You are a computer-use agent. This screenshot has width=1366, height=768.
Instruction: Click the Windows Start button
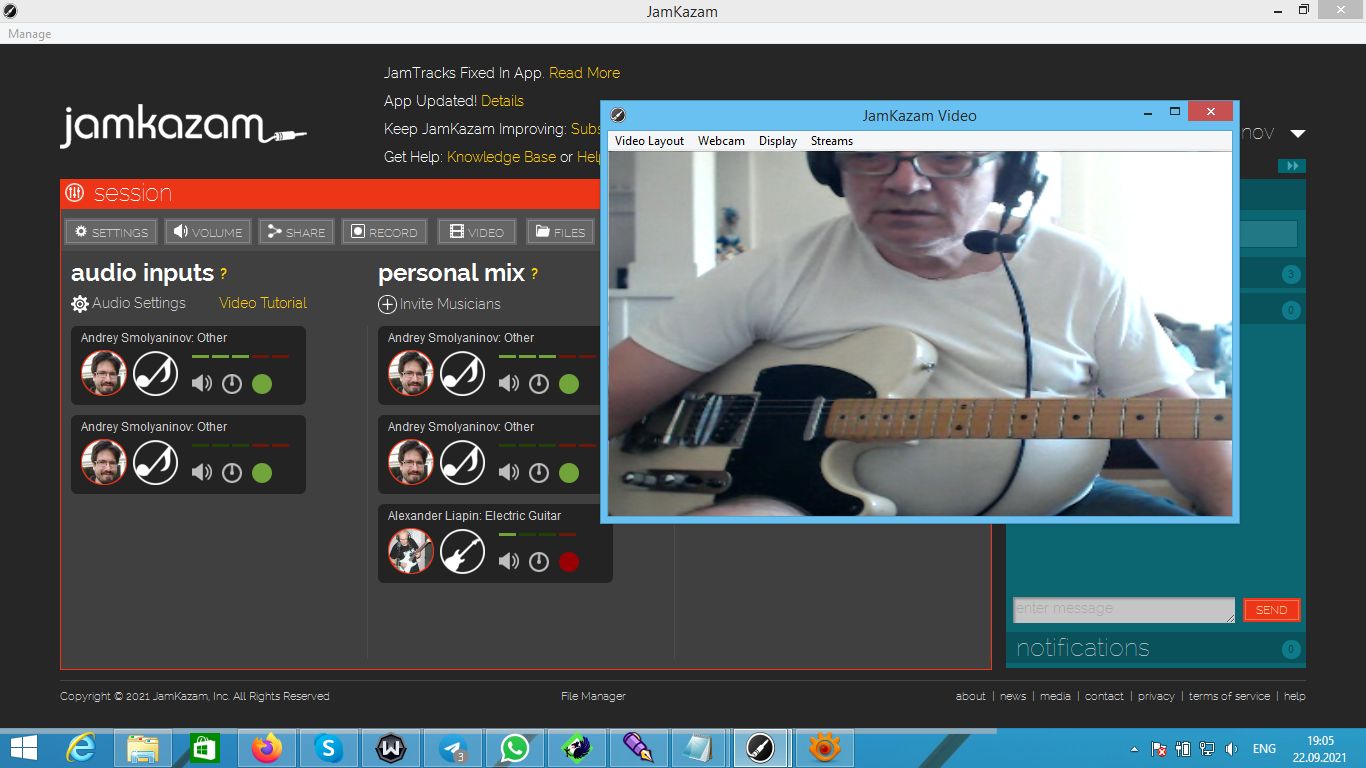pos(24,748)
